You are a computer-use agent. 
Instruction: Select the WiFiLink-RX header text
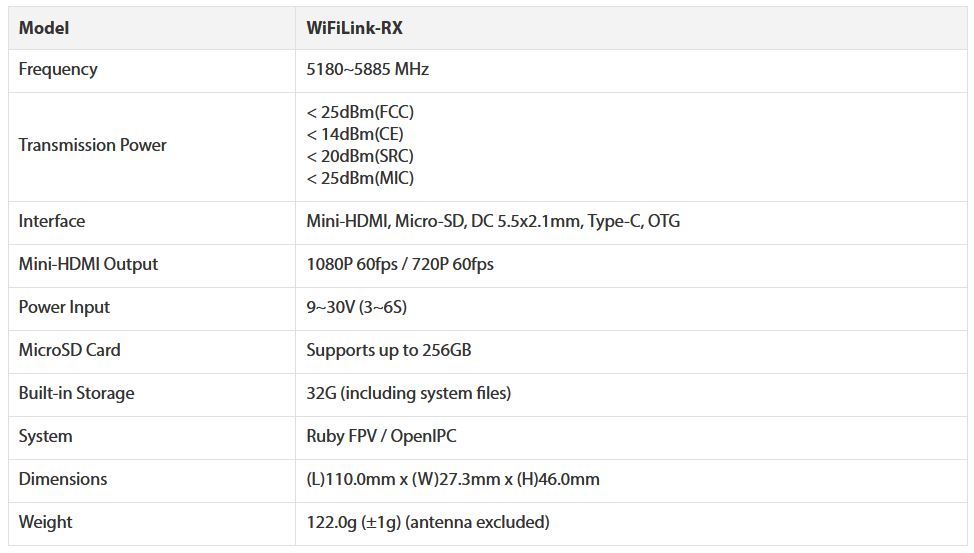pyautogui.click(x=354, y=28)
